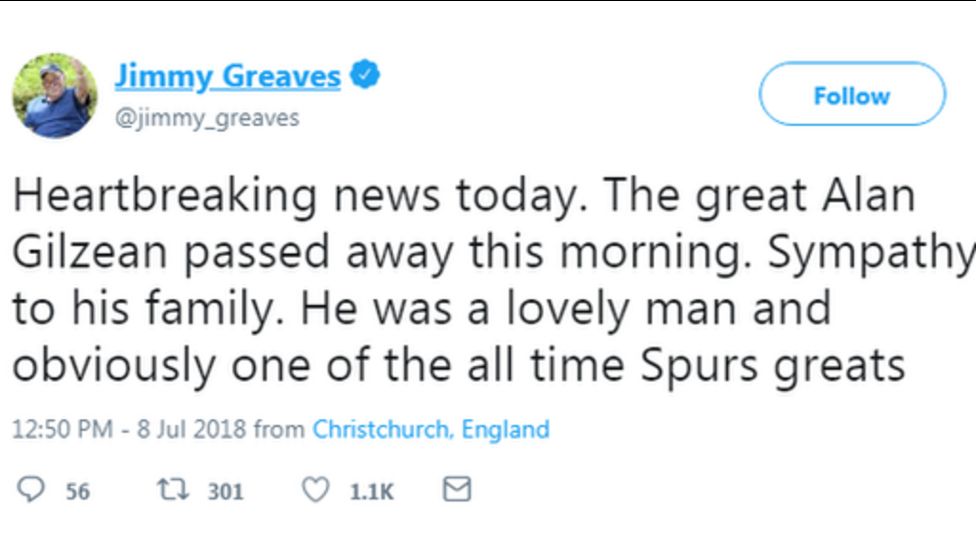This screenshot has height=549, width=976.
Task: Click the word "obviously" in the tweet
Action: pyautogui.click(x=111, y=367)
